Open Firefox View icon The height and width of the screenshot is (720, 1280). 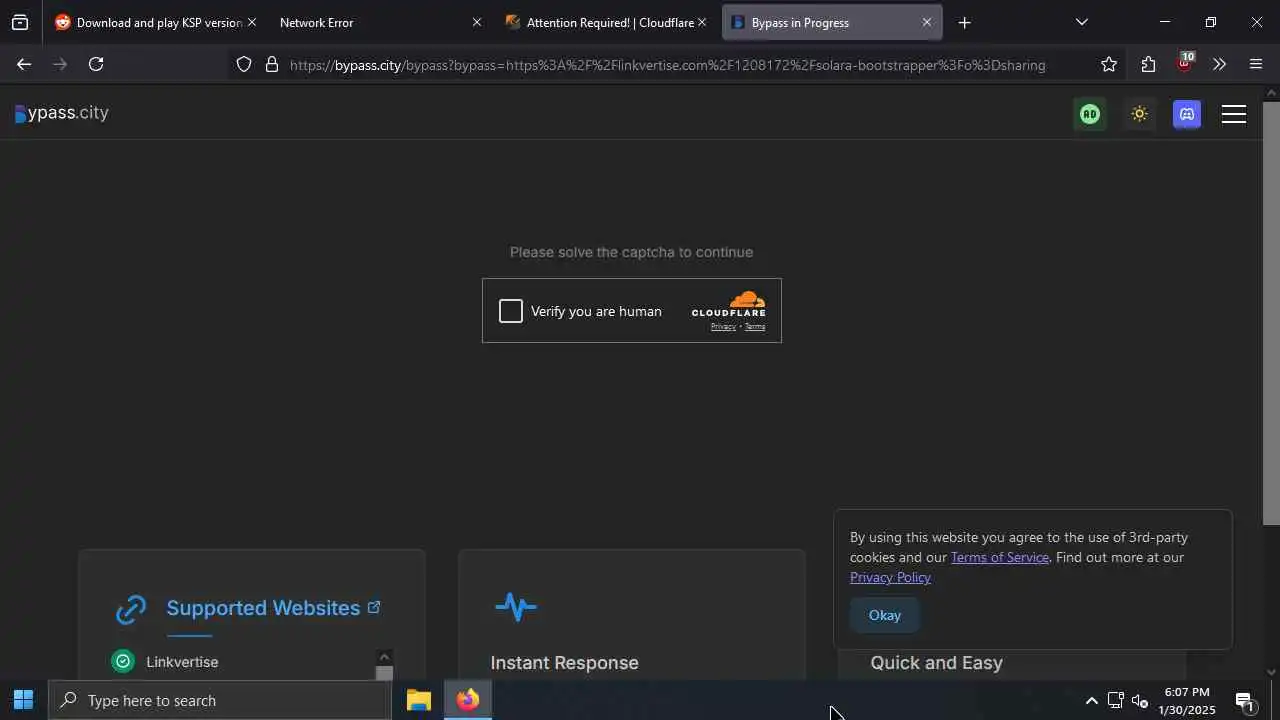tap(20, 22)
